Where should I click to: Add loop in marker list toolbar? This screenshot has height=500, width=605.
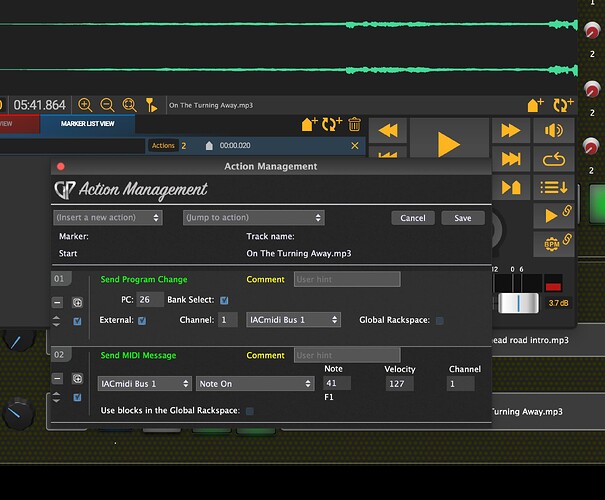(x=332, y=124)
